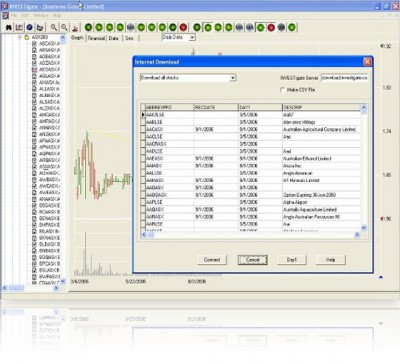Click the red circle icon before toolbar gap

click(183, 27)
